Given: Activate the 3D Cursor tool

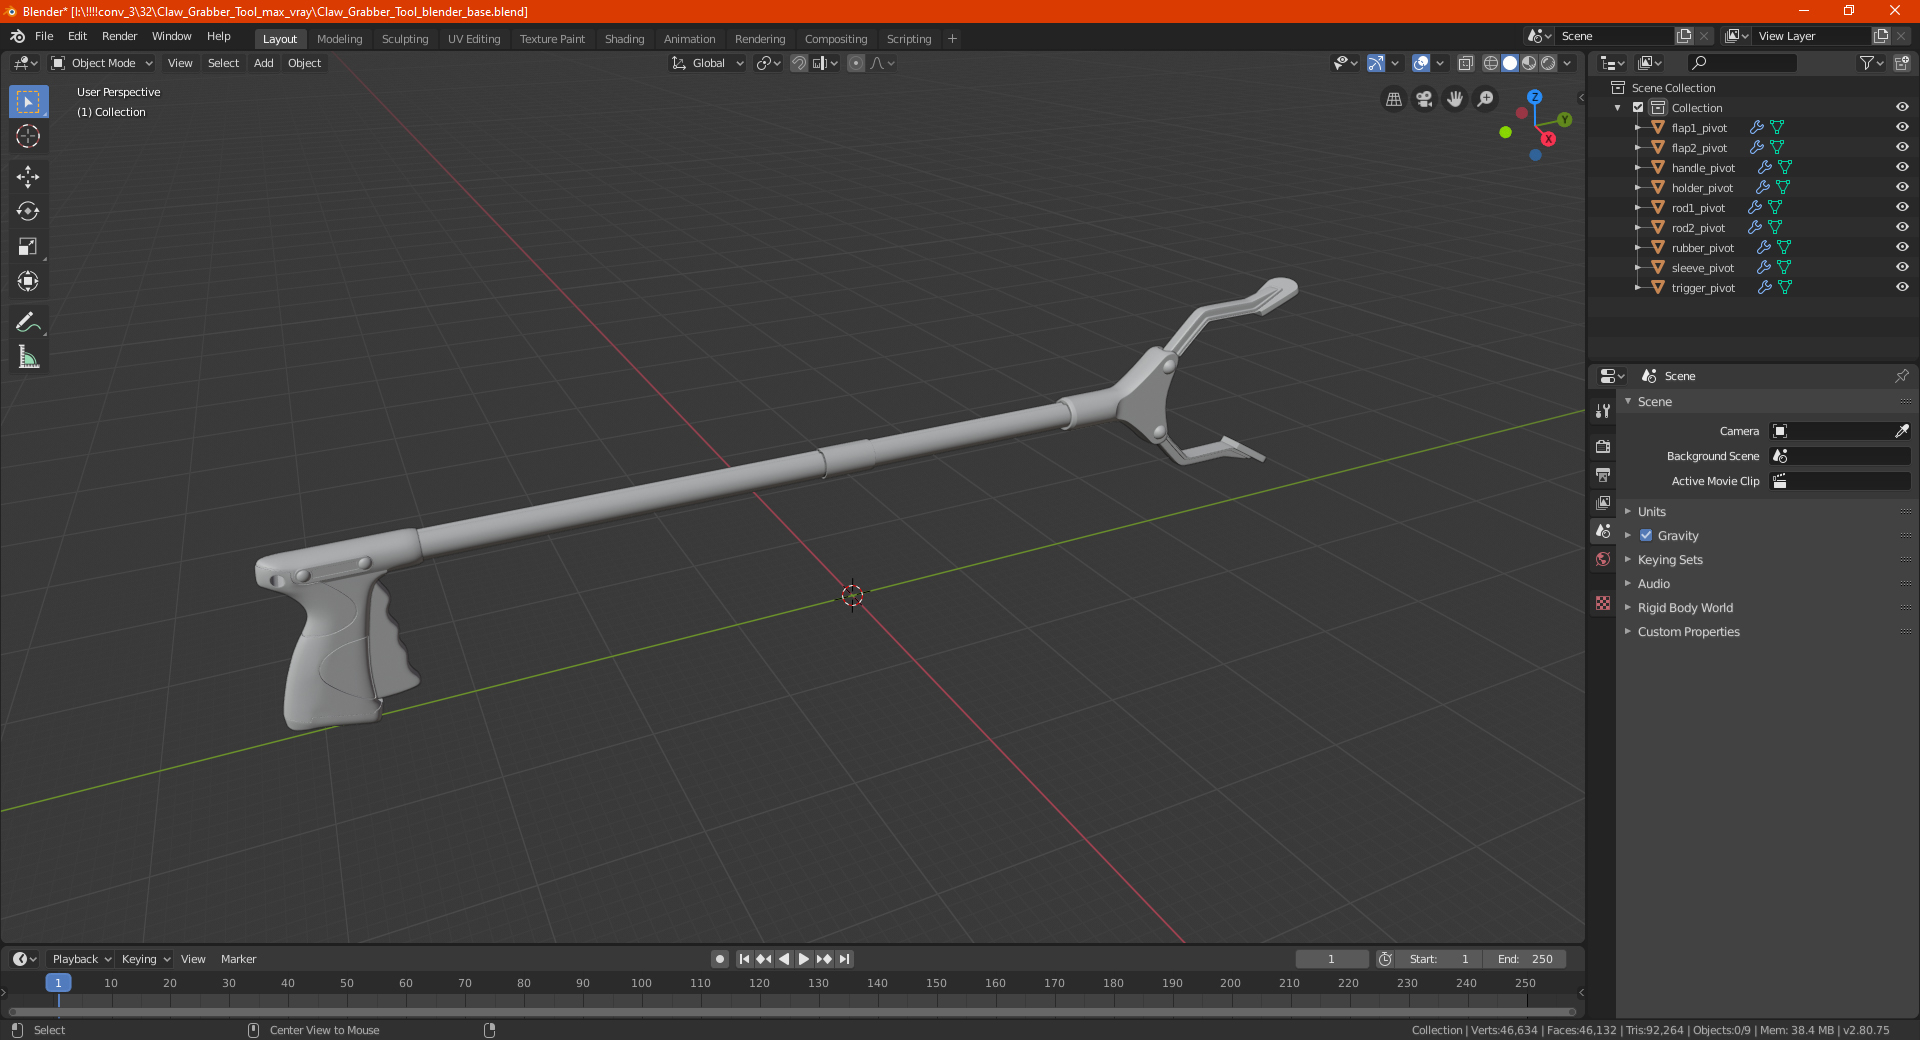Looking at the screenshot, I should tap(28, 137).
